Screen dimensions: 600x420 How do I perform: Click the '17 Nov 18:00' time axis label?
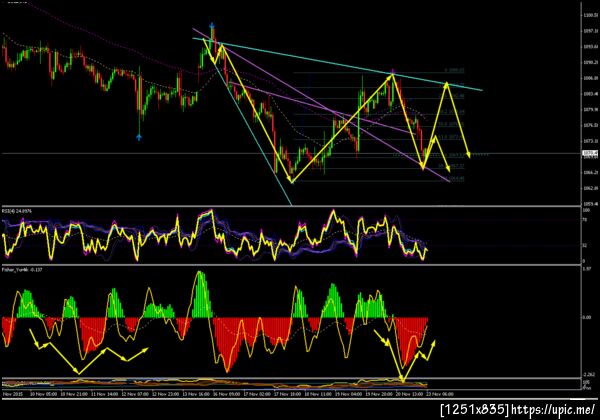[287, 394]
